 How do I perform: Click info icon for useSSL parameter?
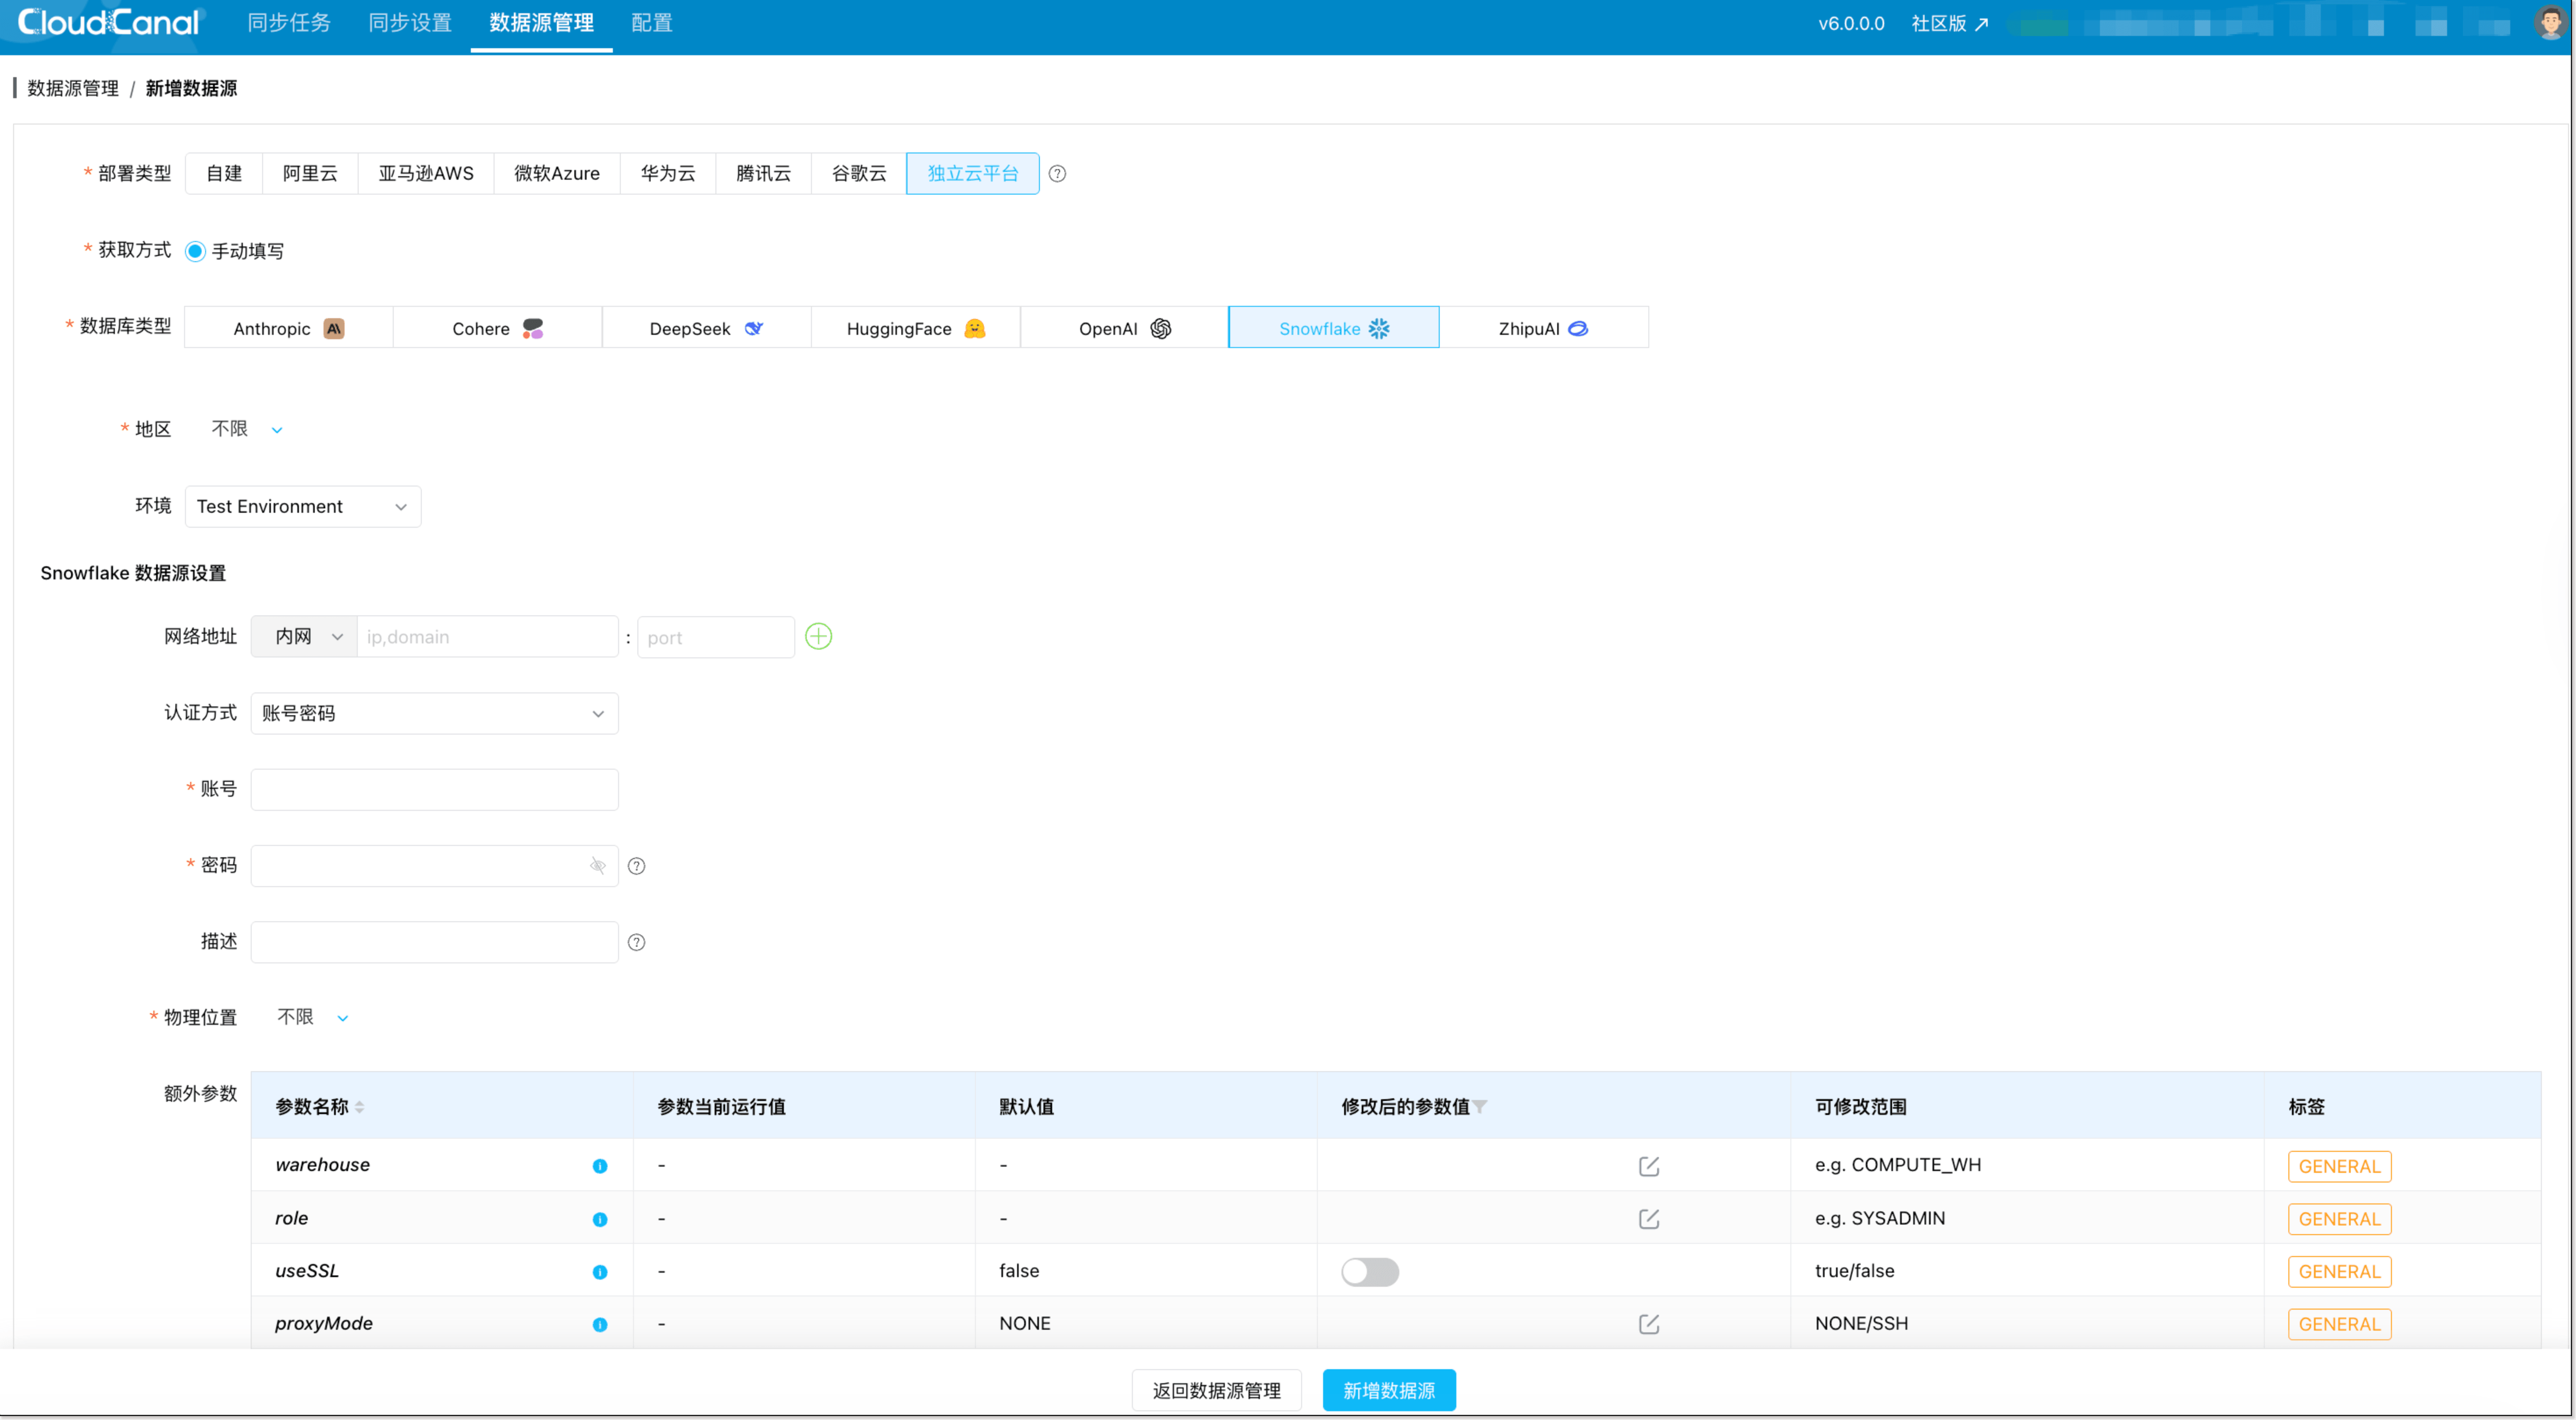[600, 1272]
